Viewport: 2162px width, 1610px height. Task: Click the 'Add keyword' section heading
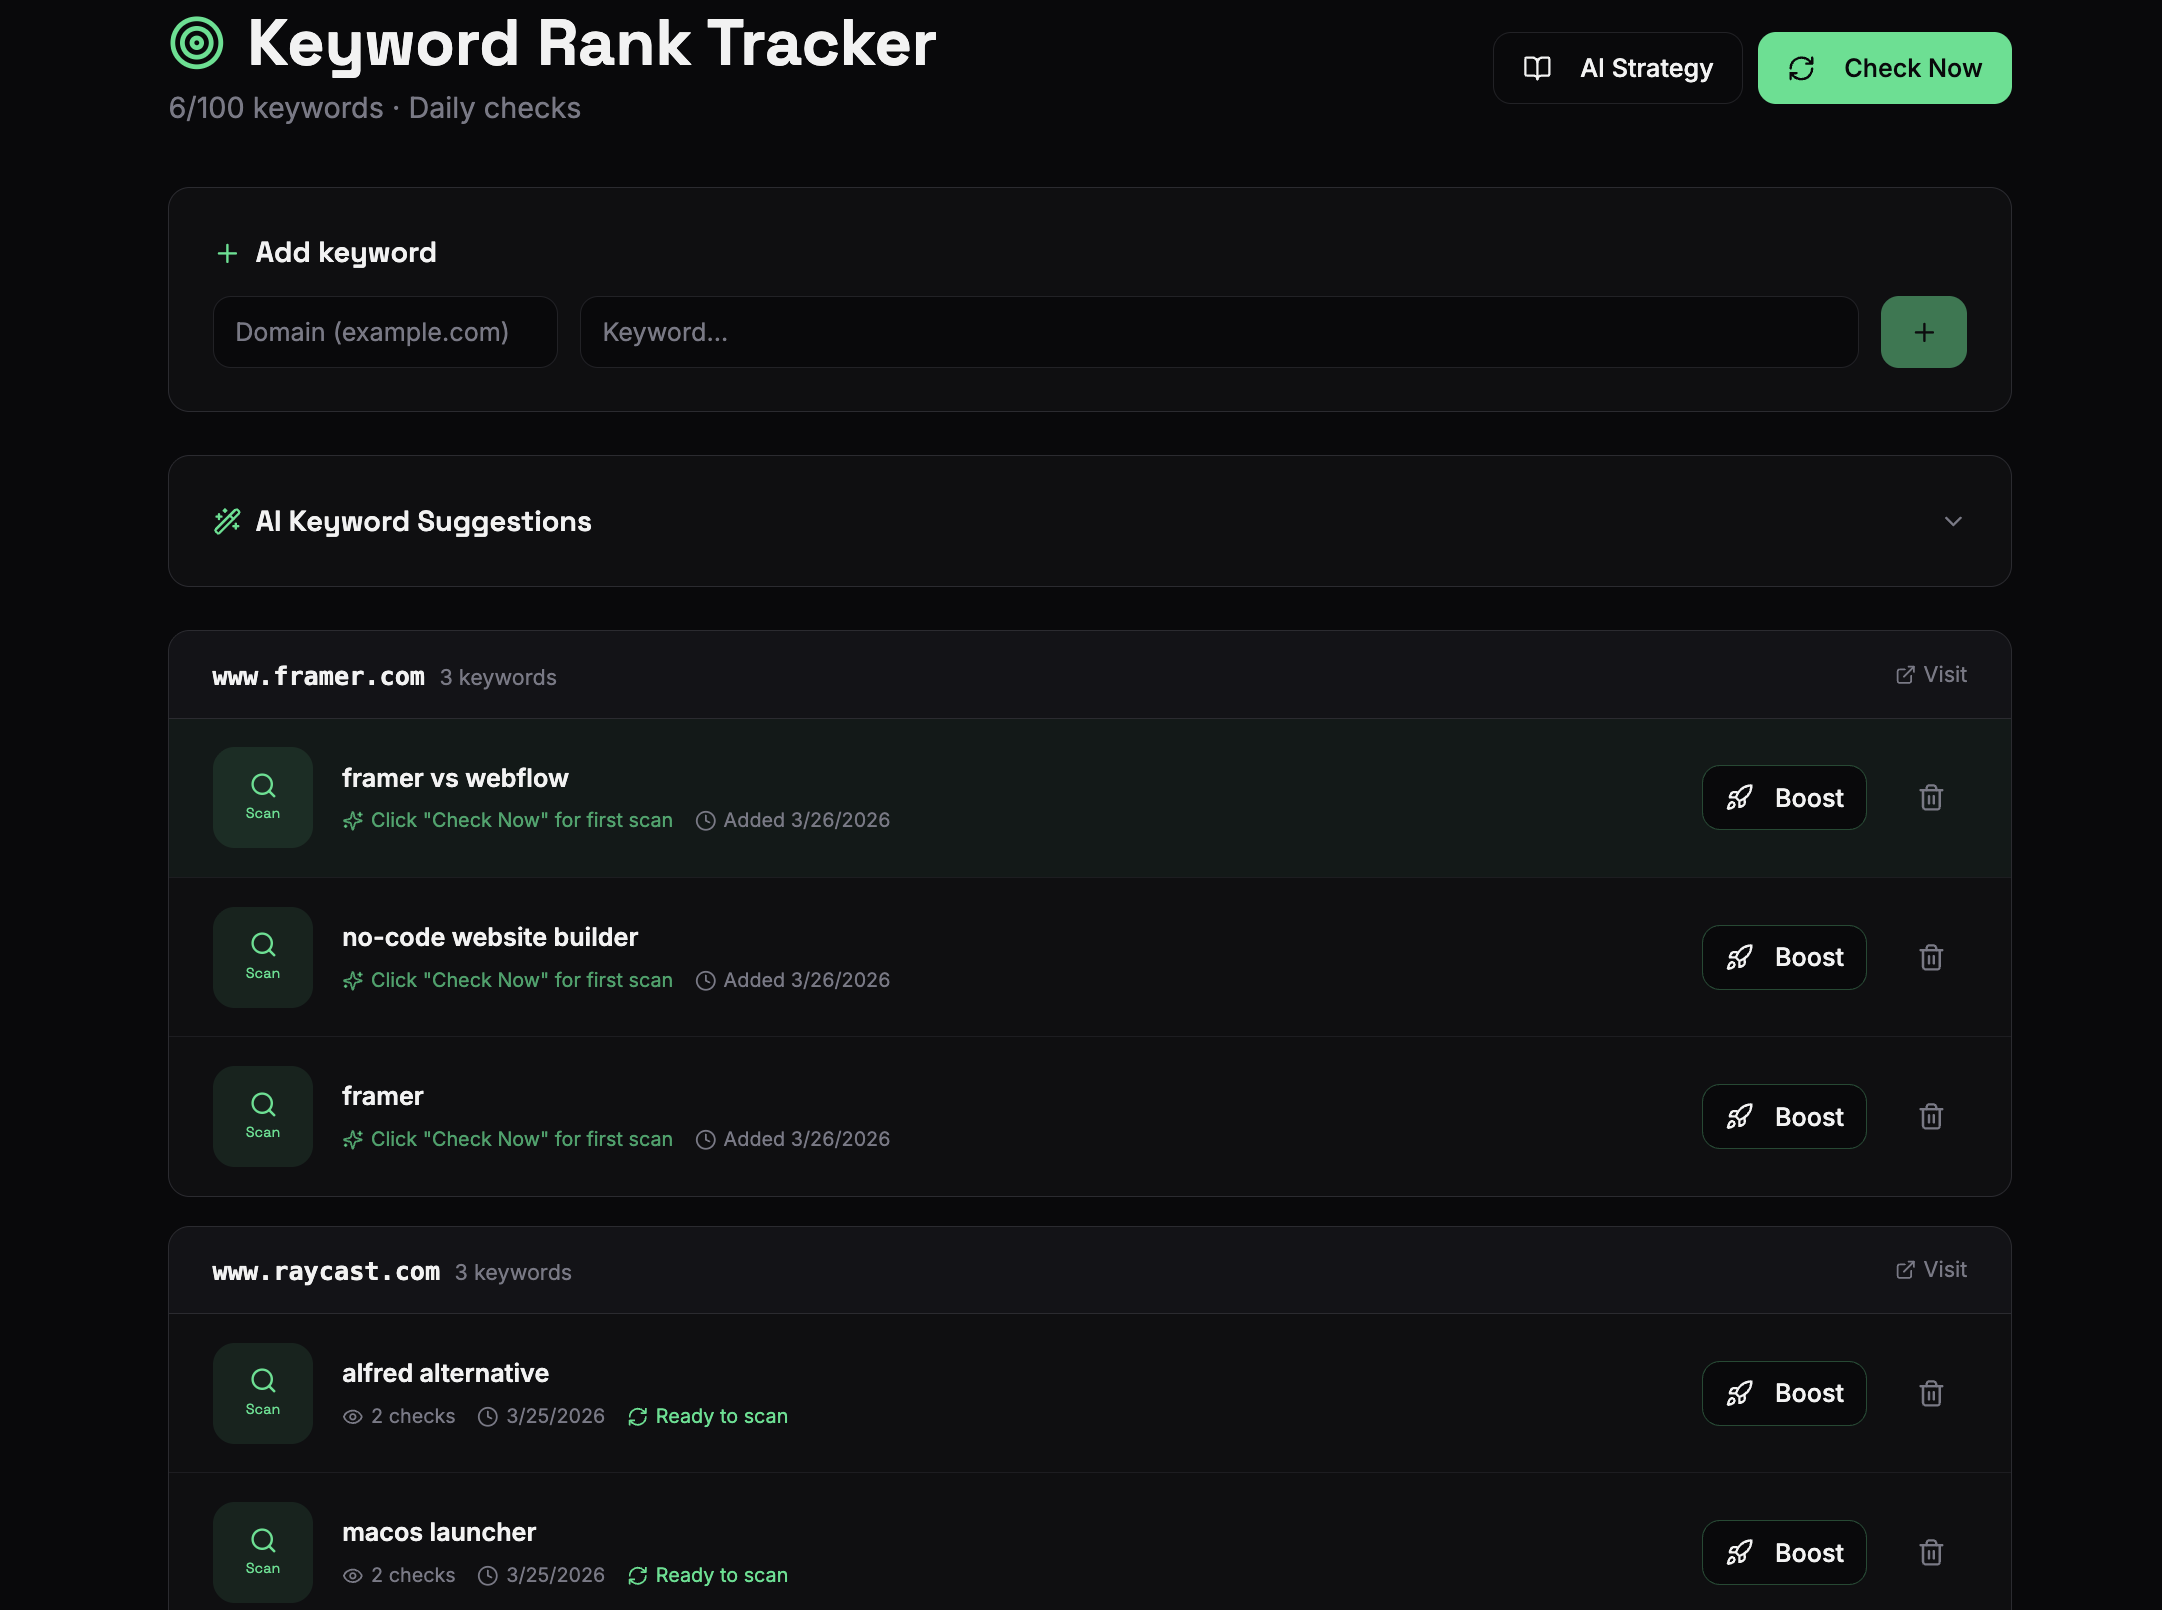click(346, 252)
